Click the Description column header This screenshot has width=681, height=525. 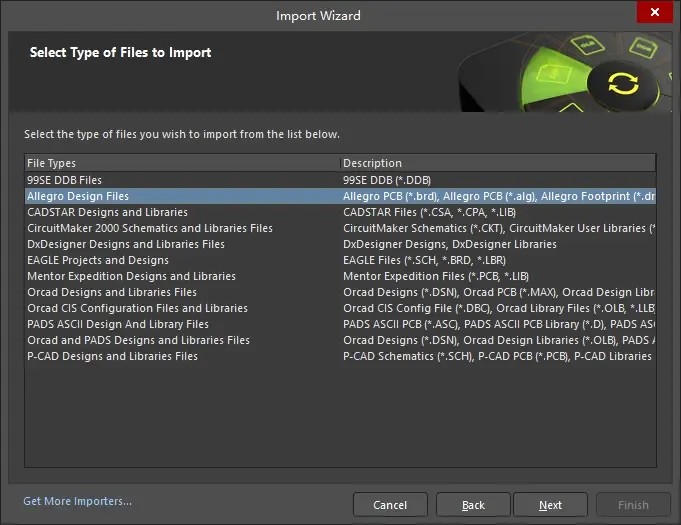[498, 163]
